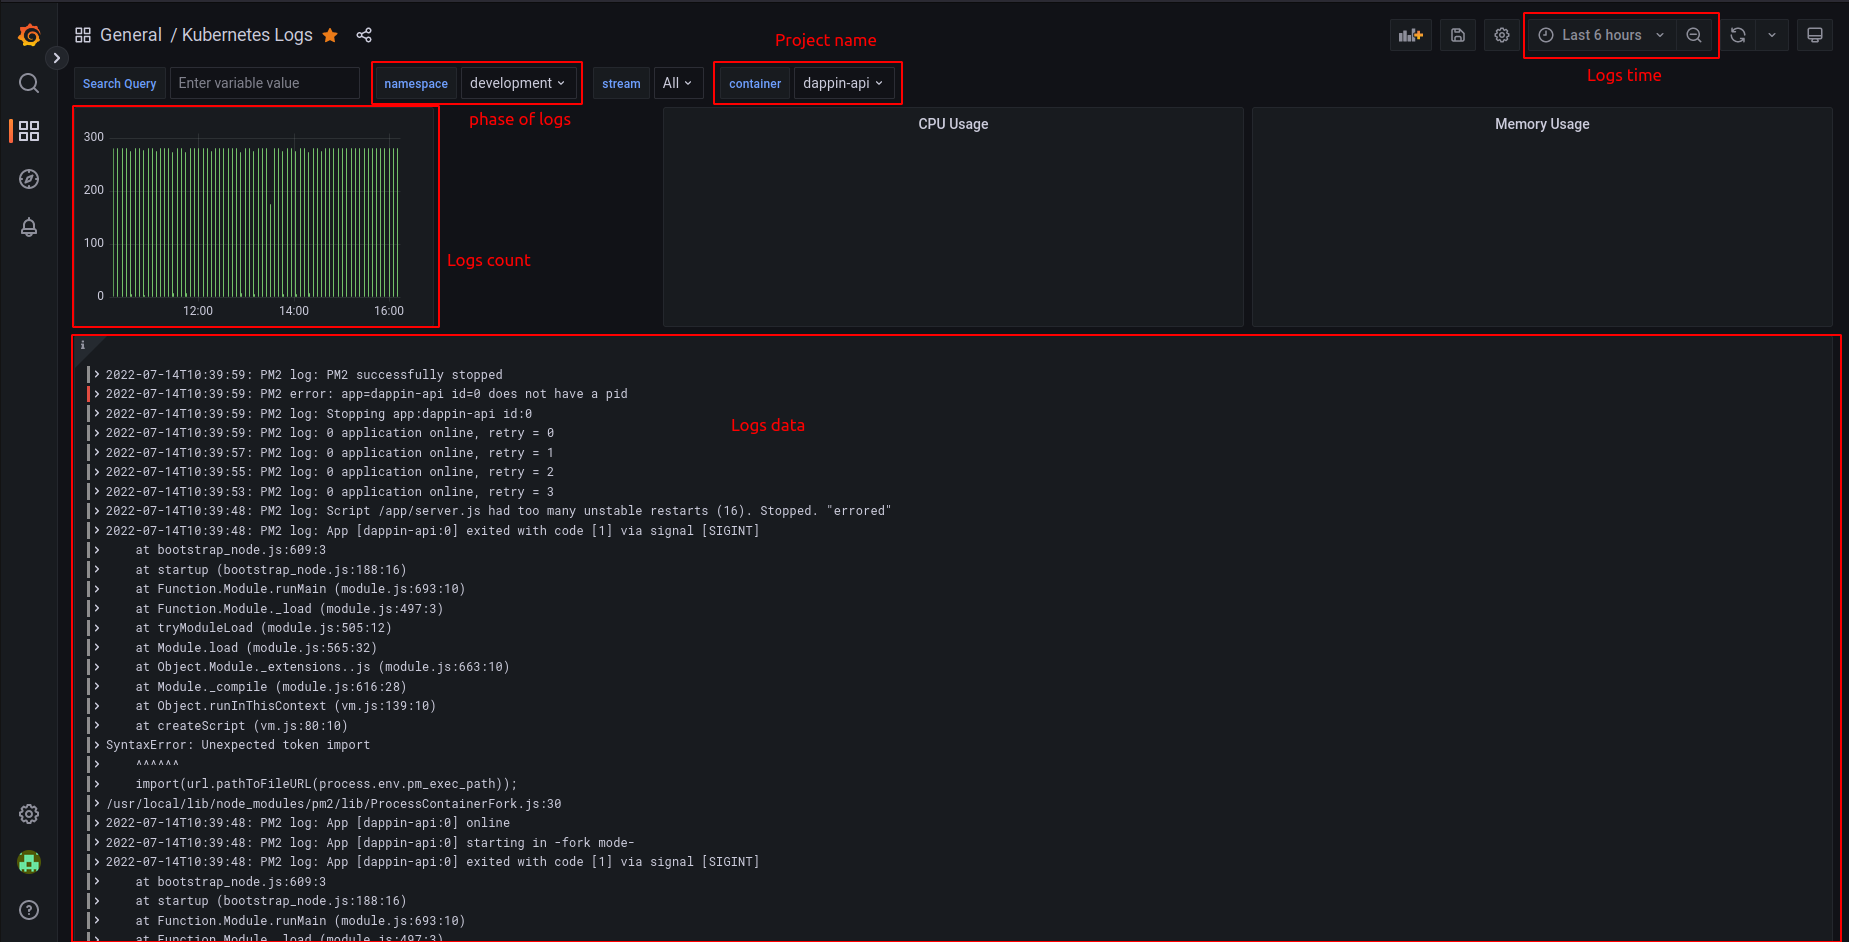Open dashboard settings gear in top bar

[x=1502, y=35]
